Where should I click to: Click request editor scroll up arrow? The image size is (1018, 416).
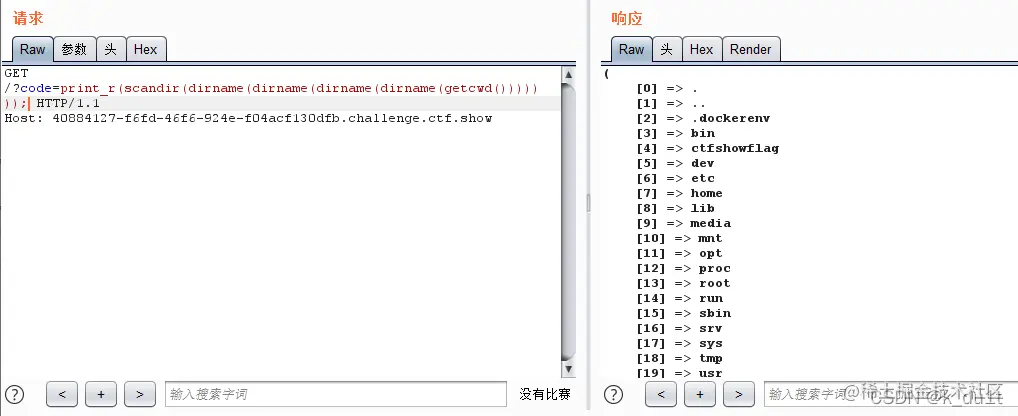pyautogui.click(x=569, y=74)
